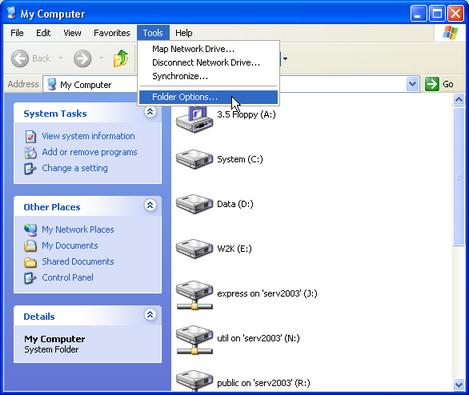Select the System (C:) drive icon
The height and width of the screenshot is (395, 469).
[195, 159]
